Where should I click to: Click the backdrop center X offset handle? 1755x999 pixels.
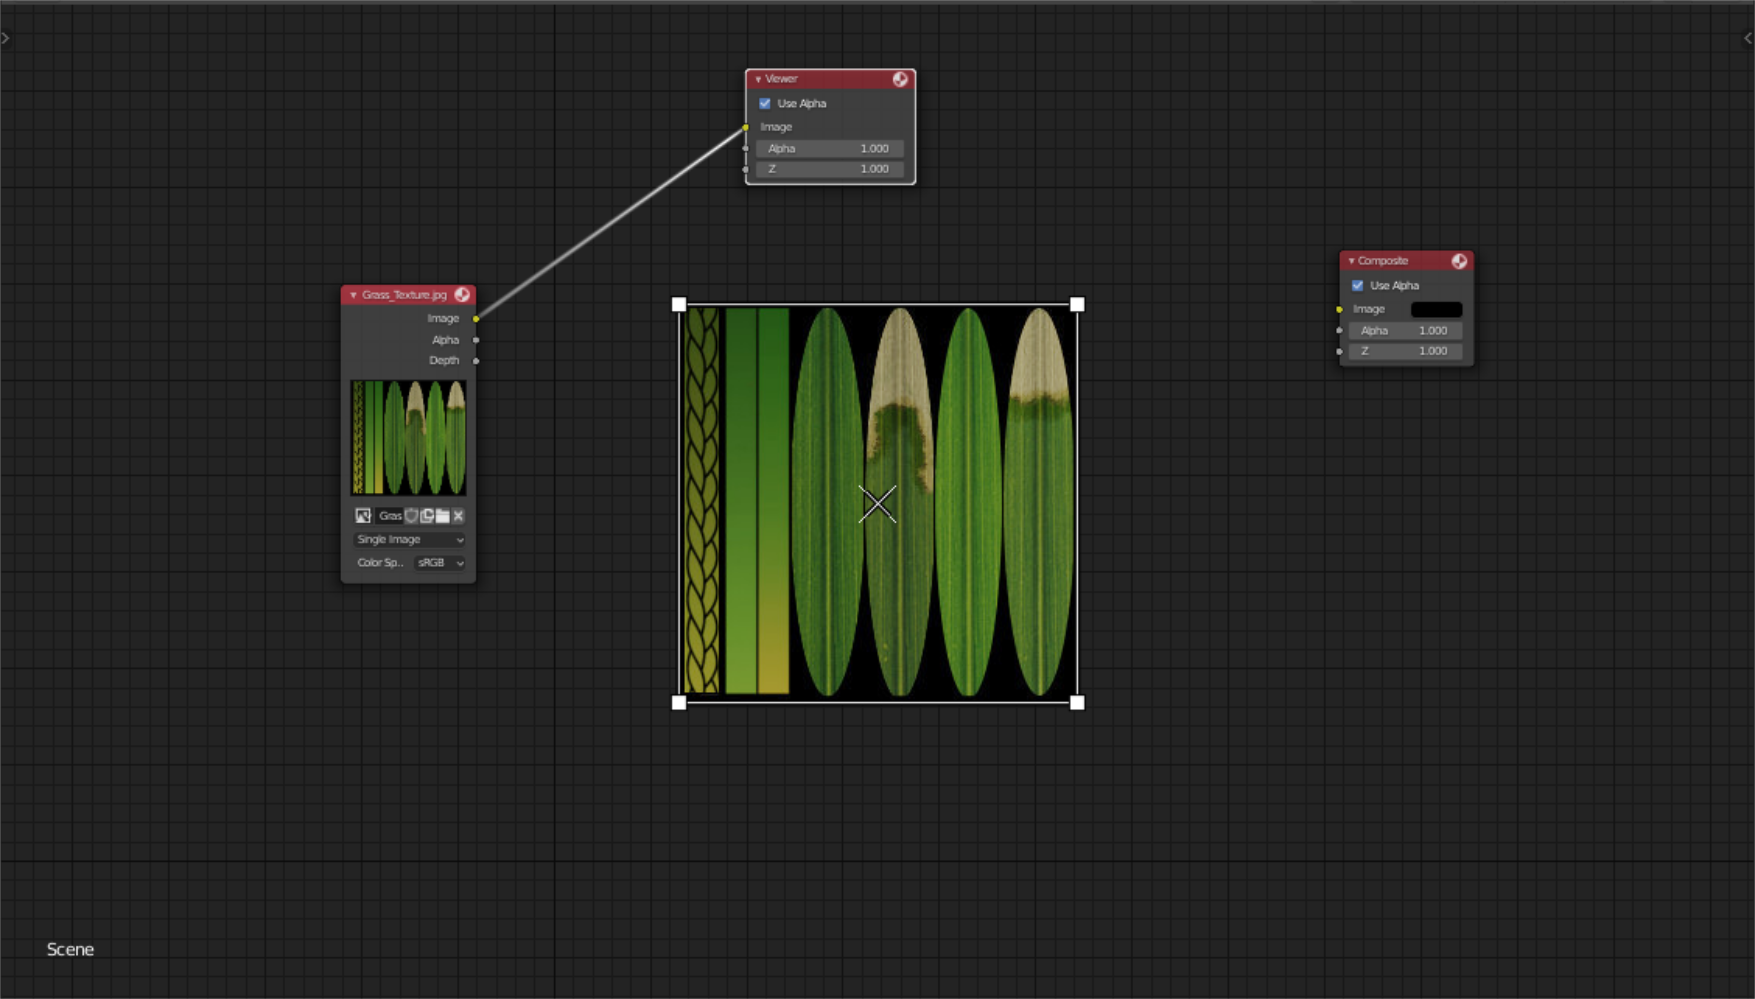(x=877, y=504)
